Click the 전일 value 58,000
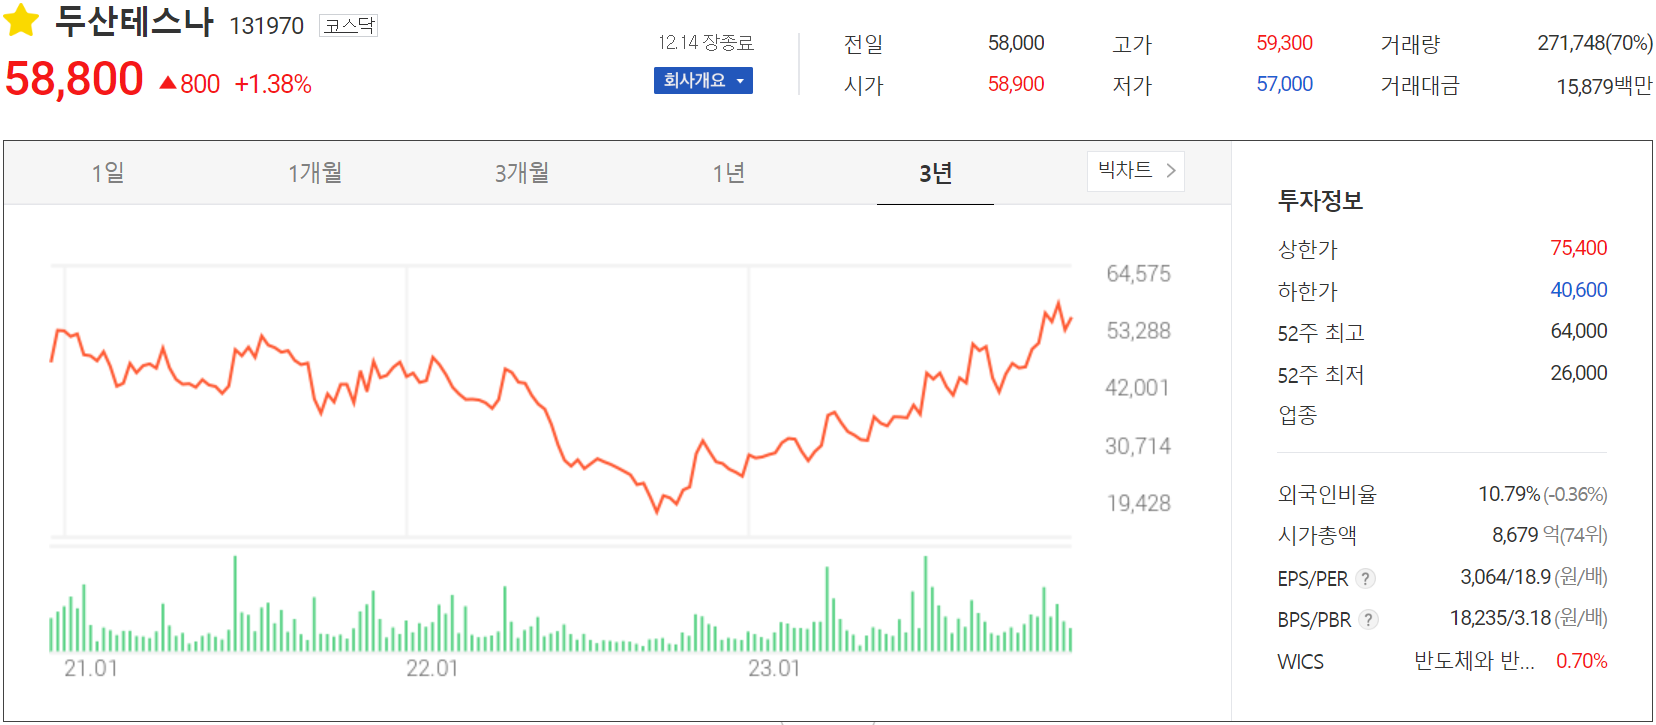This screenshot has width=1656, height=725. pyautogui.click(x=1016, y=43)
